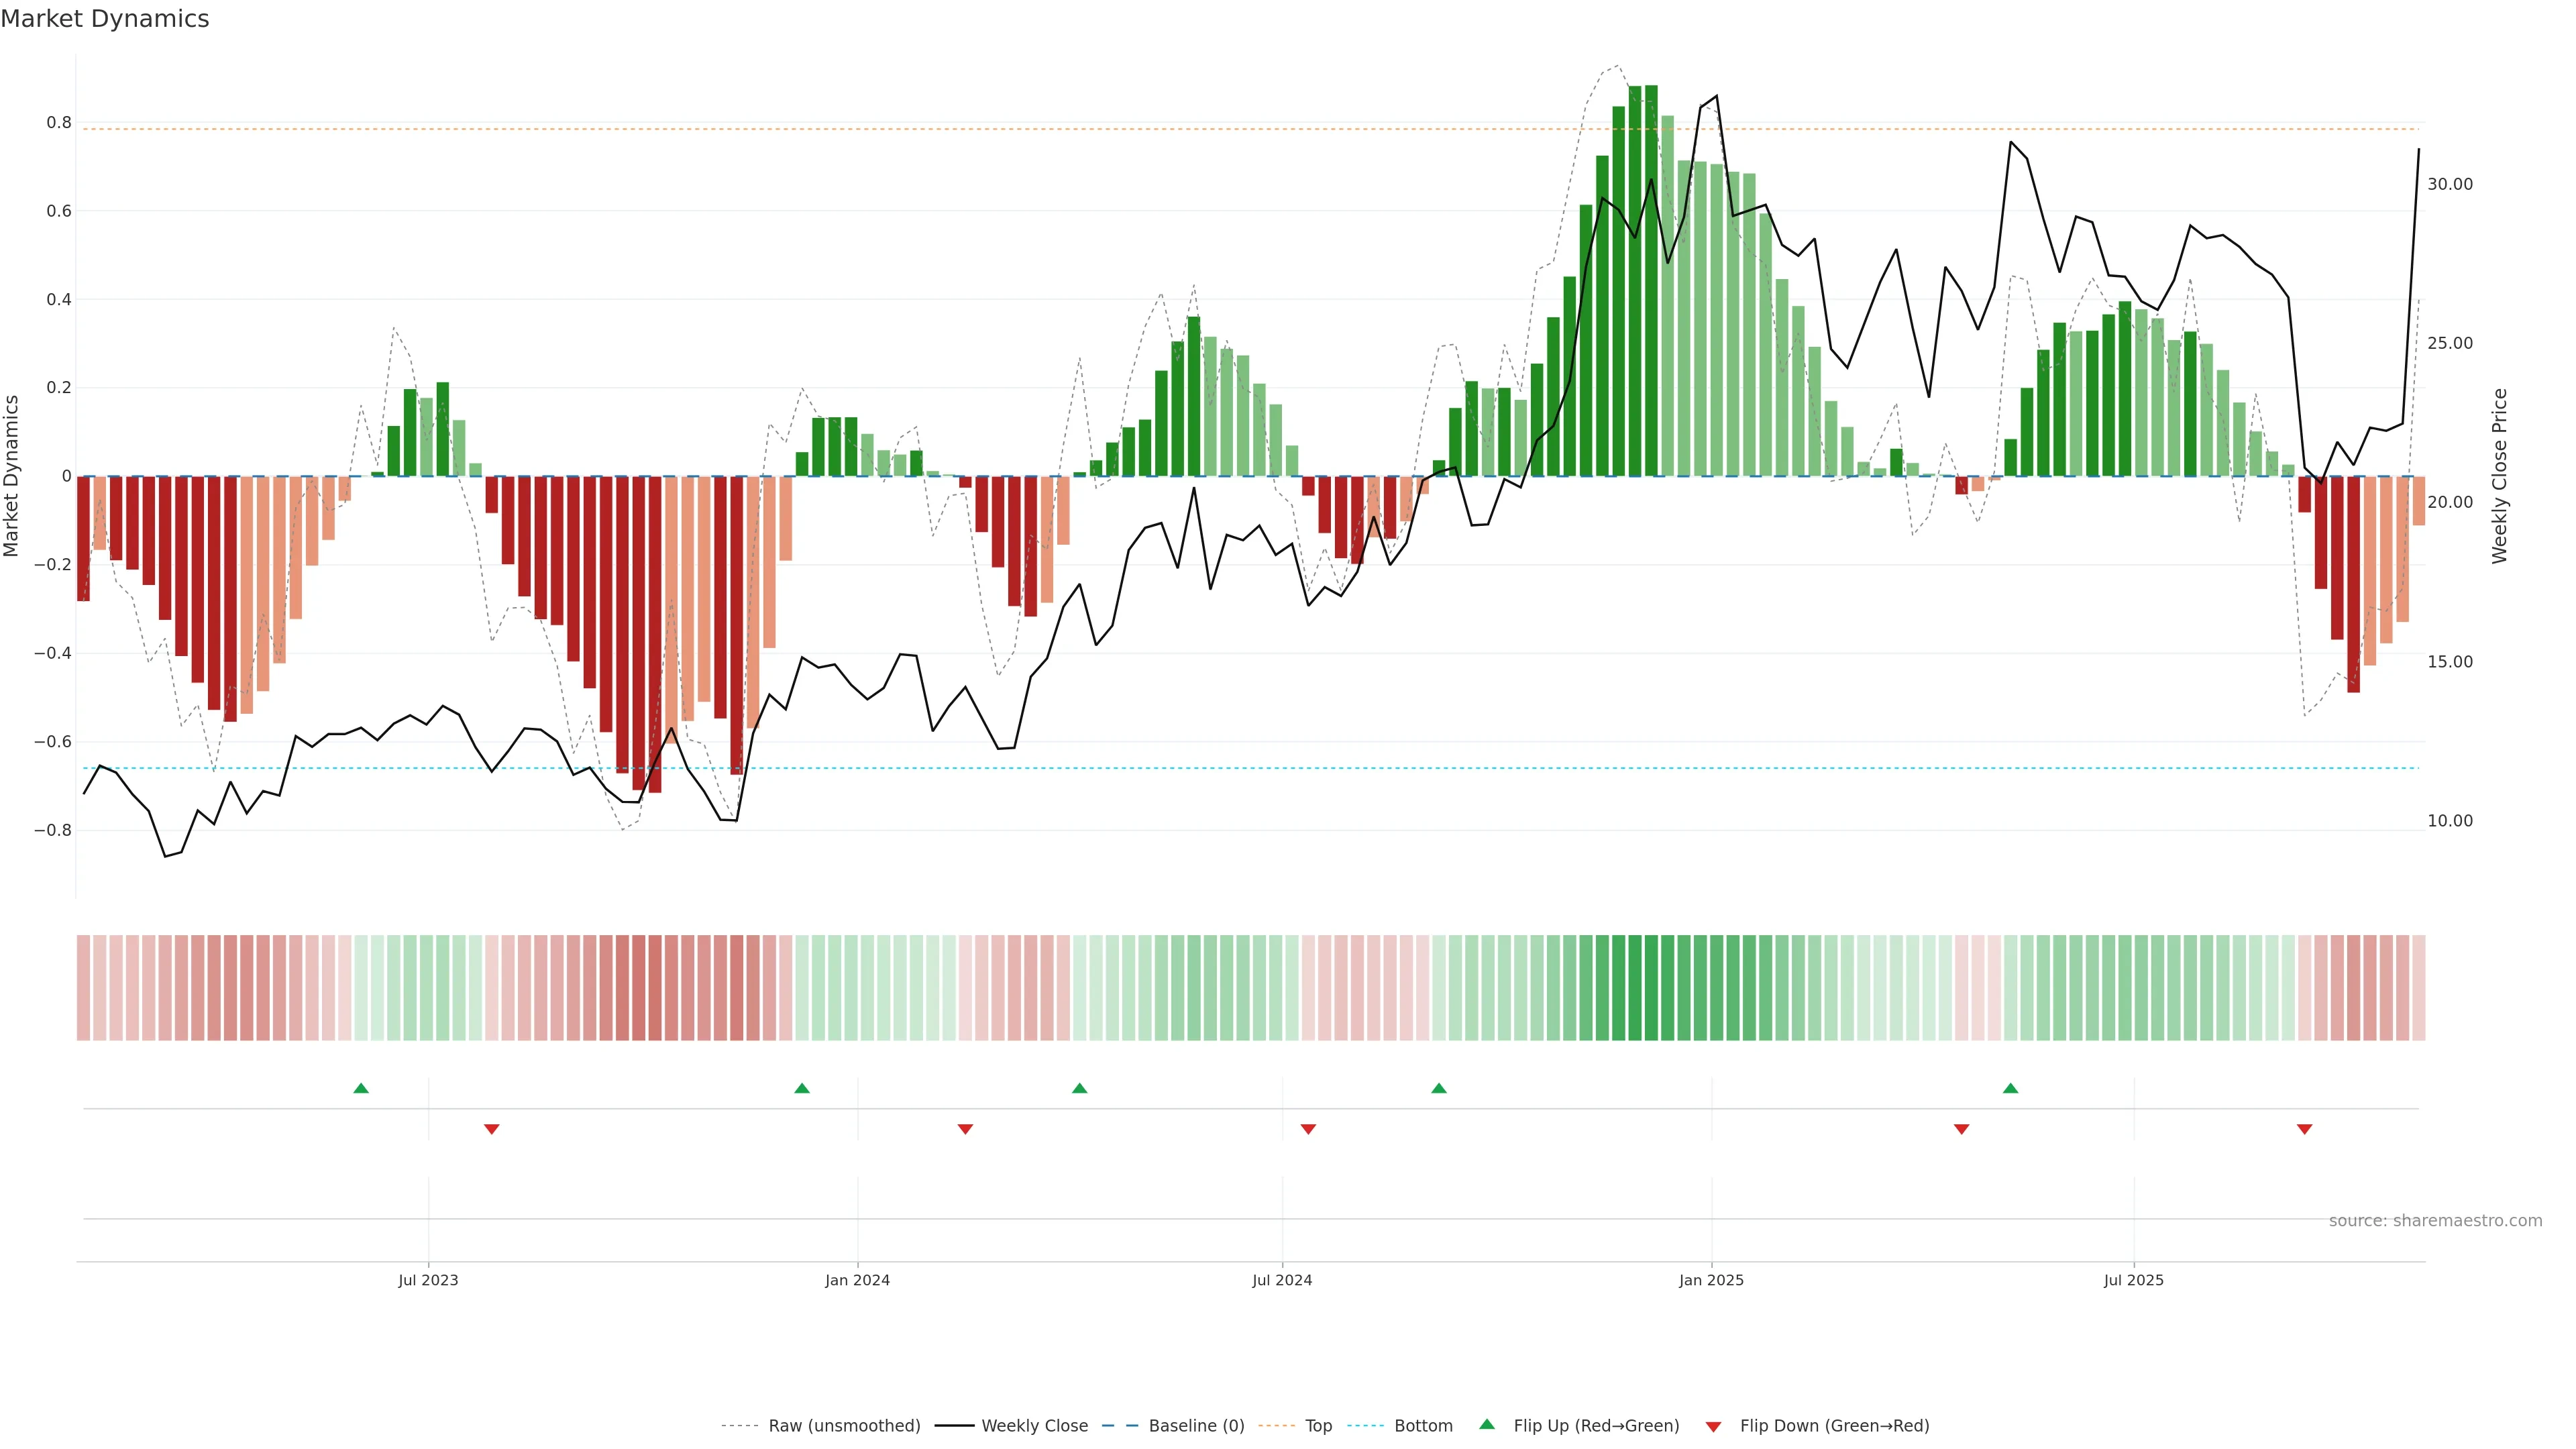Viewport: 2576px width, 1449px height.
Task: Click the first green Flip Up triangle marker
Action: click(361, 1088)
